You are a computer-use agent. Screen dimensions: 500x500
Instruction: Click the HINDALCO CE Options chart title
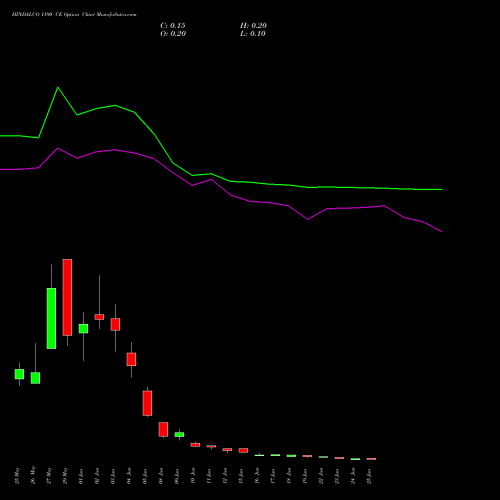[x=74, y=15]
